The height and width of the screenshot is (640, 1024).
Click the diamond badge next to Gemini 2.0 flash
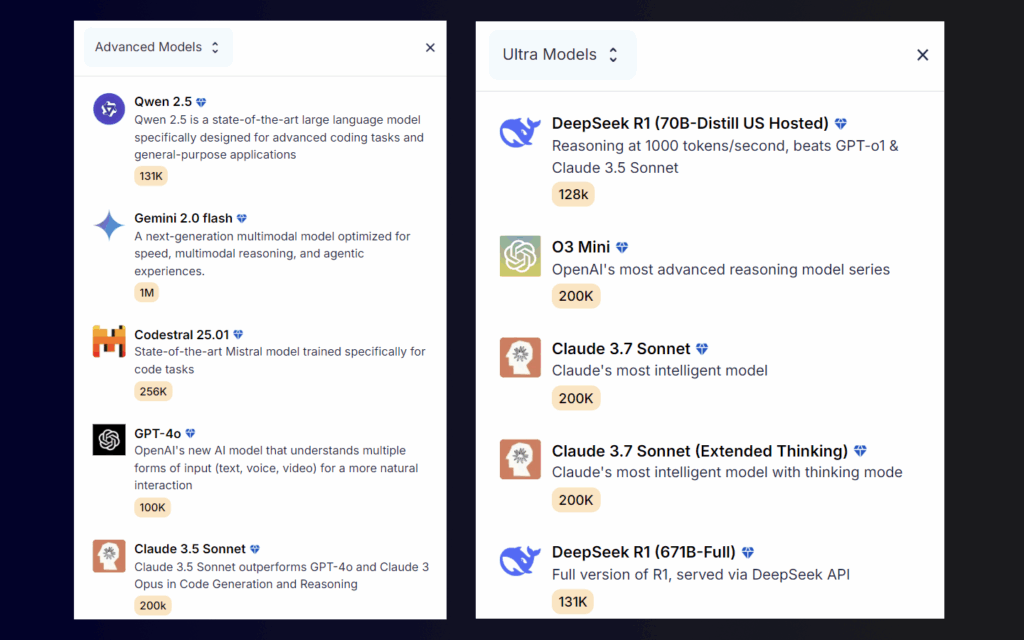click(x=242, y=218)
